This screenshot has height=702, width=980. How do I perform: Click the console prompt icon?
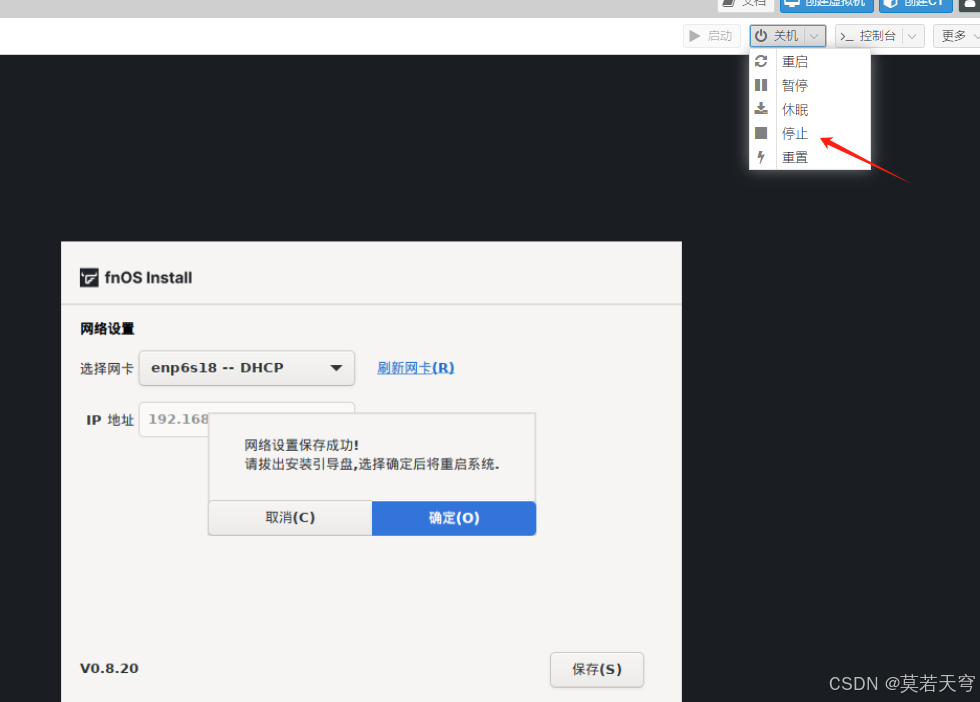click(x=847, y=36)
